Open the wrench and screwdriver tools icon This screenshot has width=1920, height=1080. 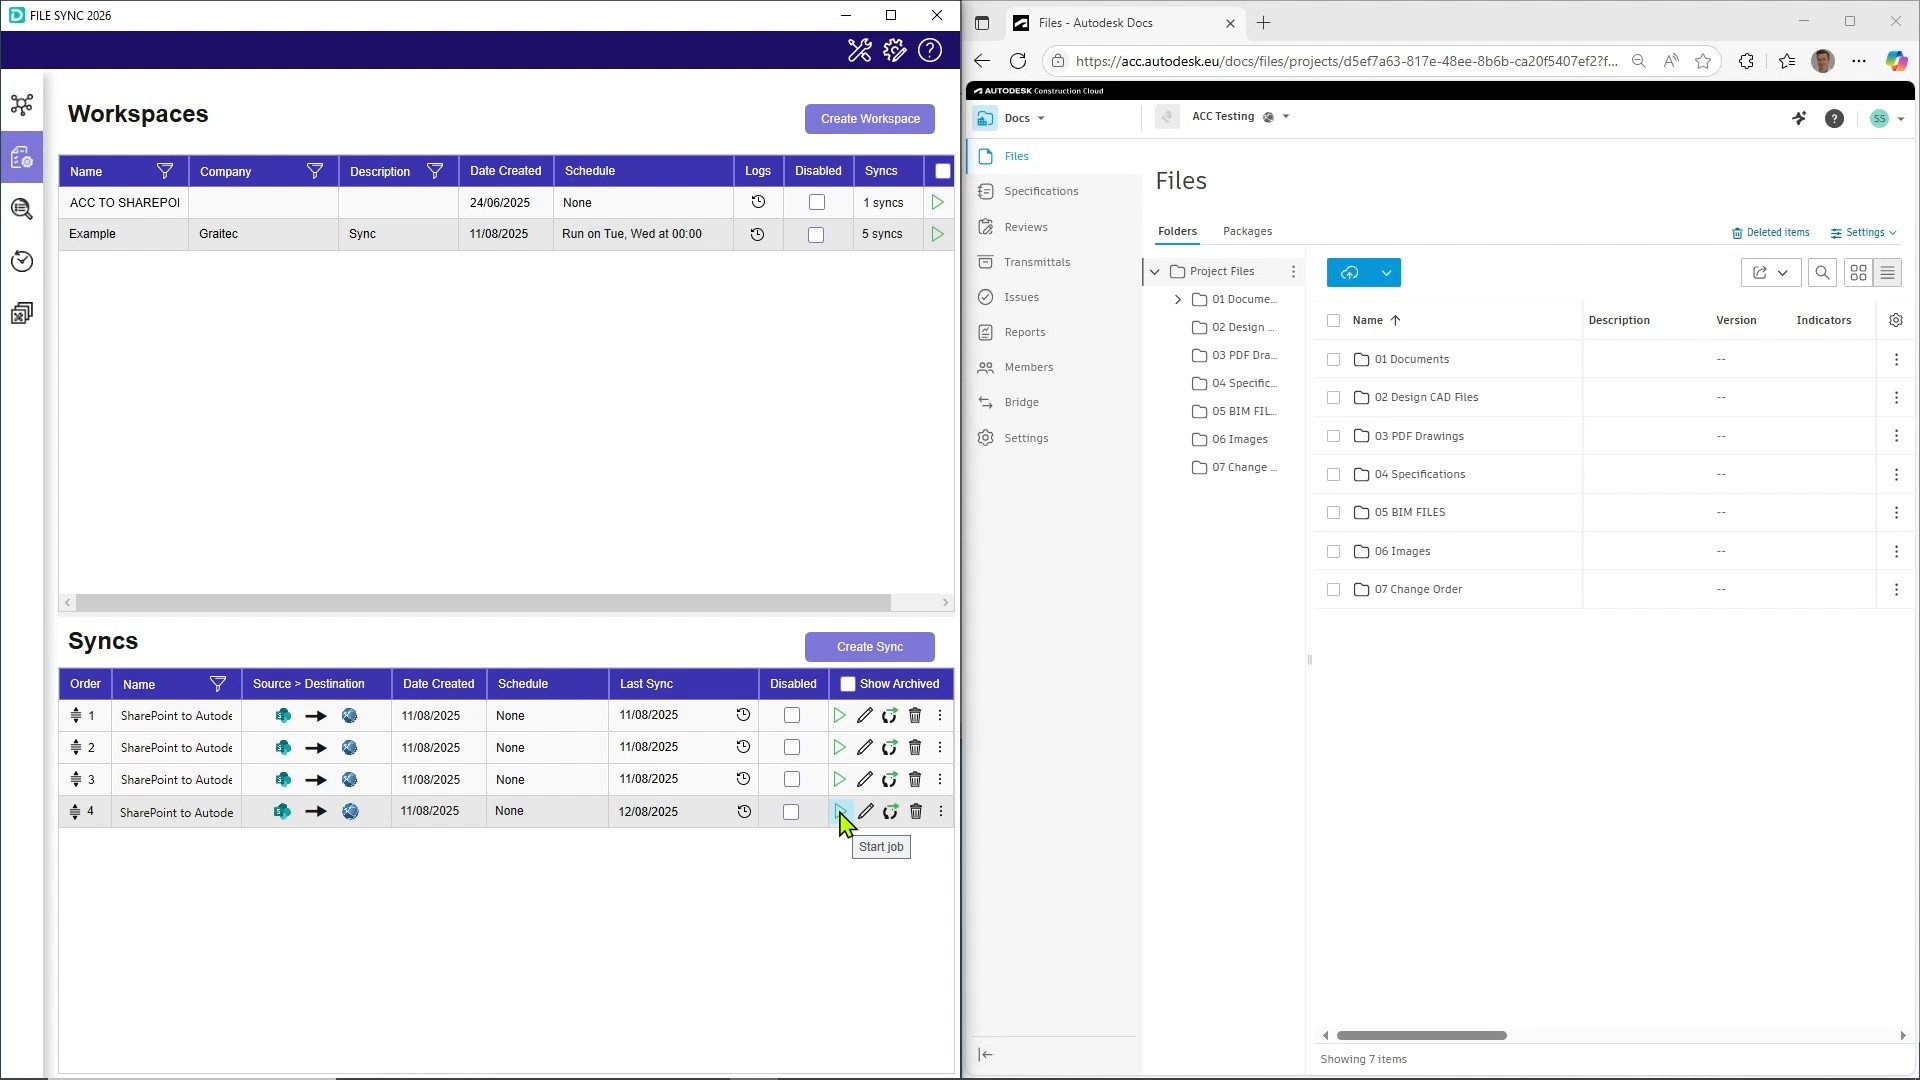click(859, 50)
